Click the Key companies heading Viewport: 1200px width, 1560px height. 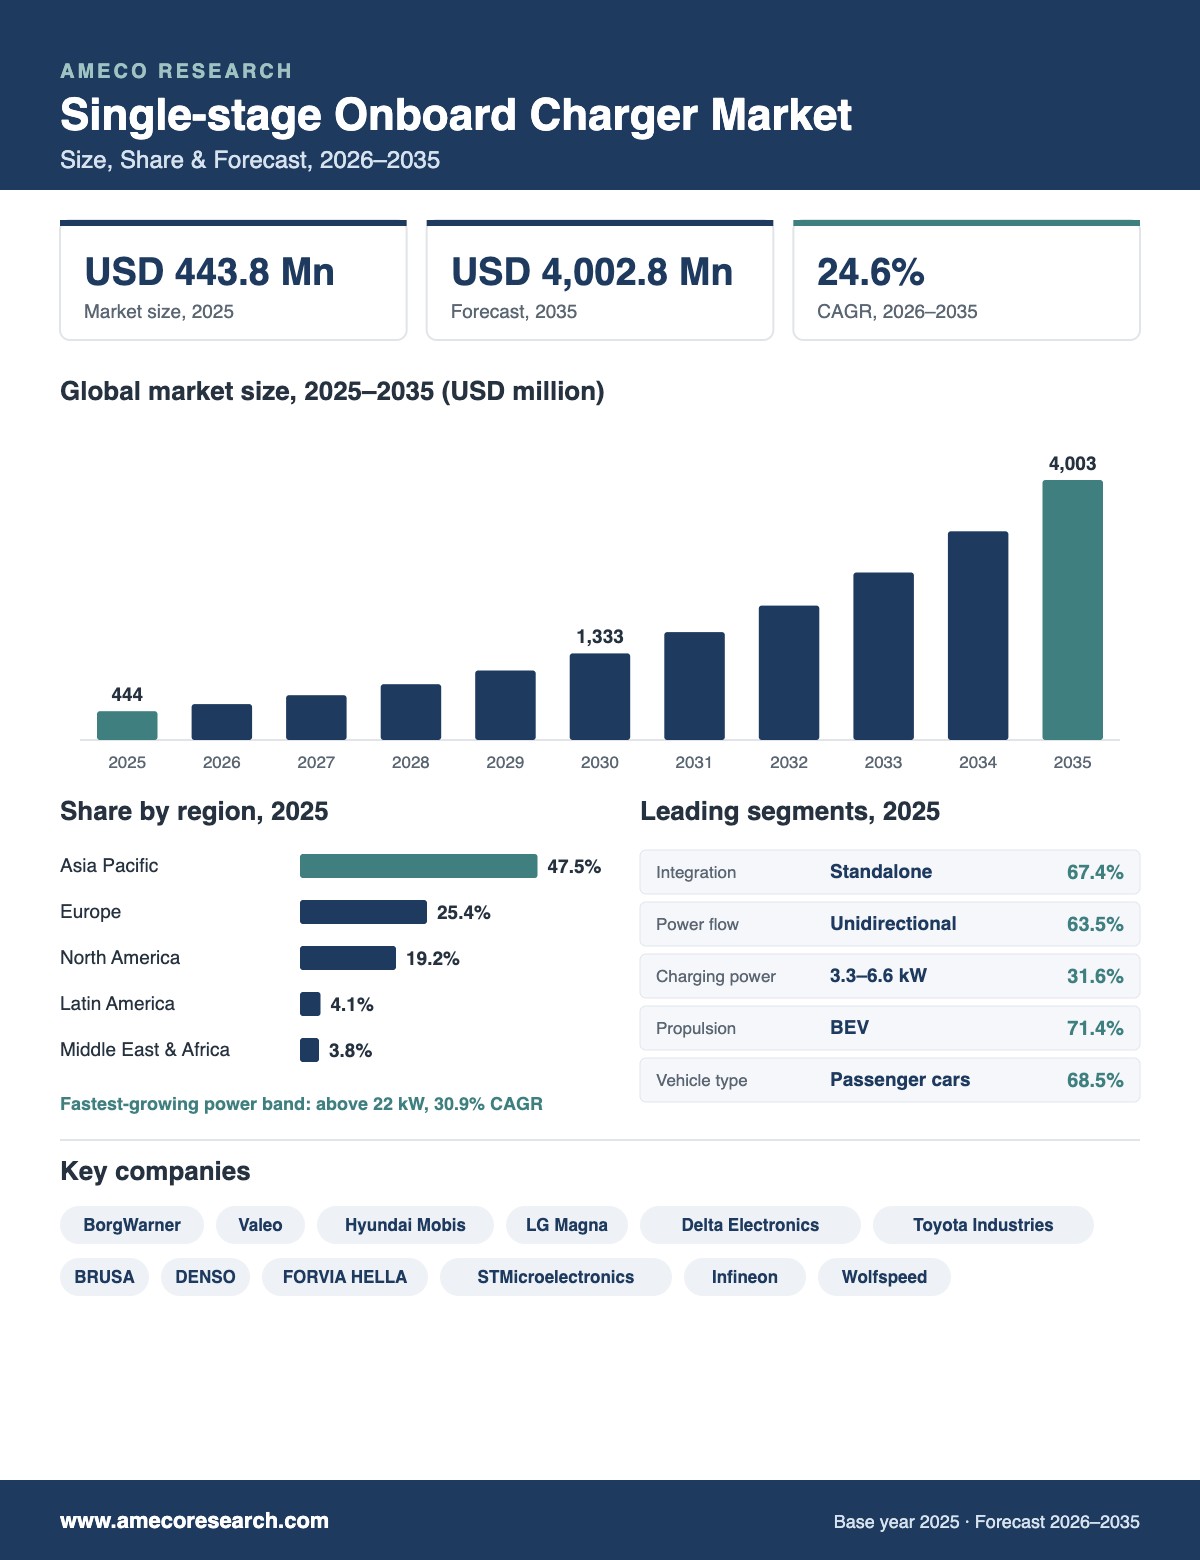click(155, 1171)
